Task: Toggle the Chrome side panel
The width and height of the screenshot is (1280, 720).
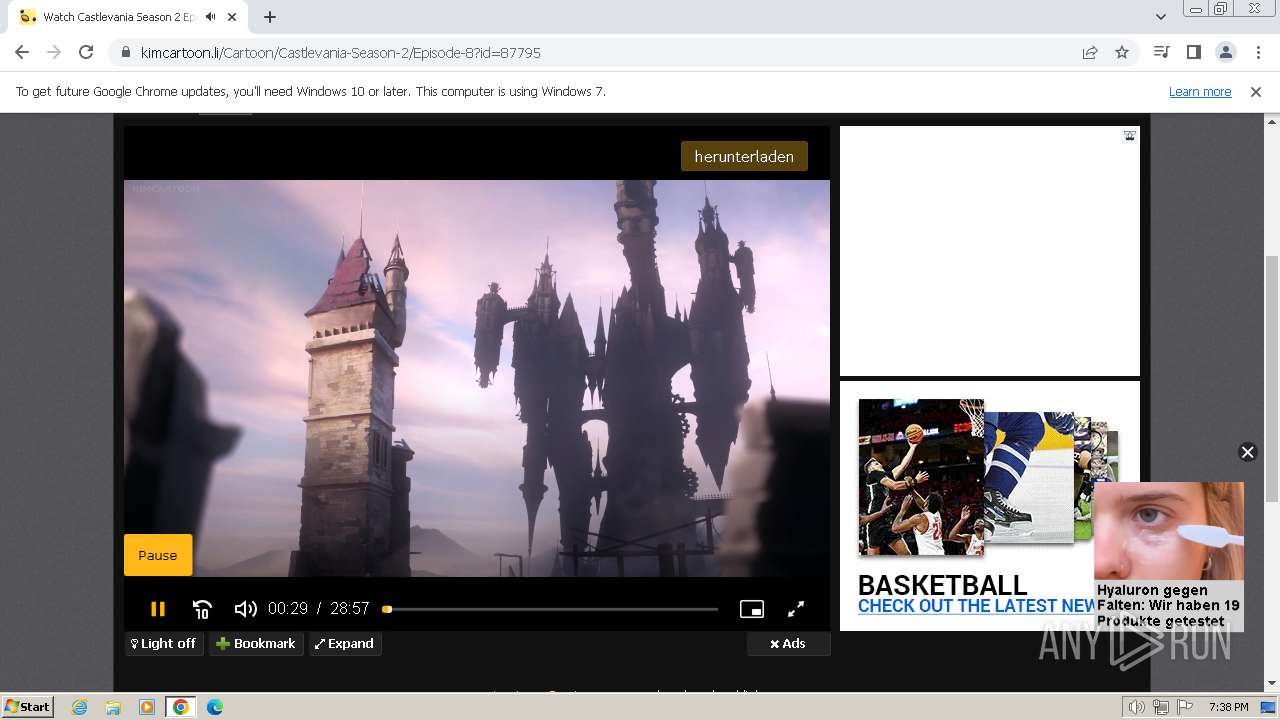Action: pyautogui.click(x=1193, y=52)
